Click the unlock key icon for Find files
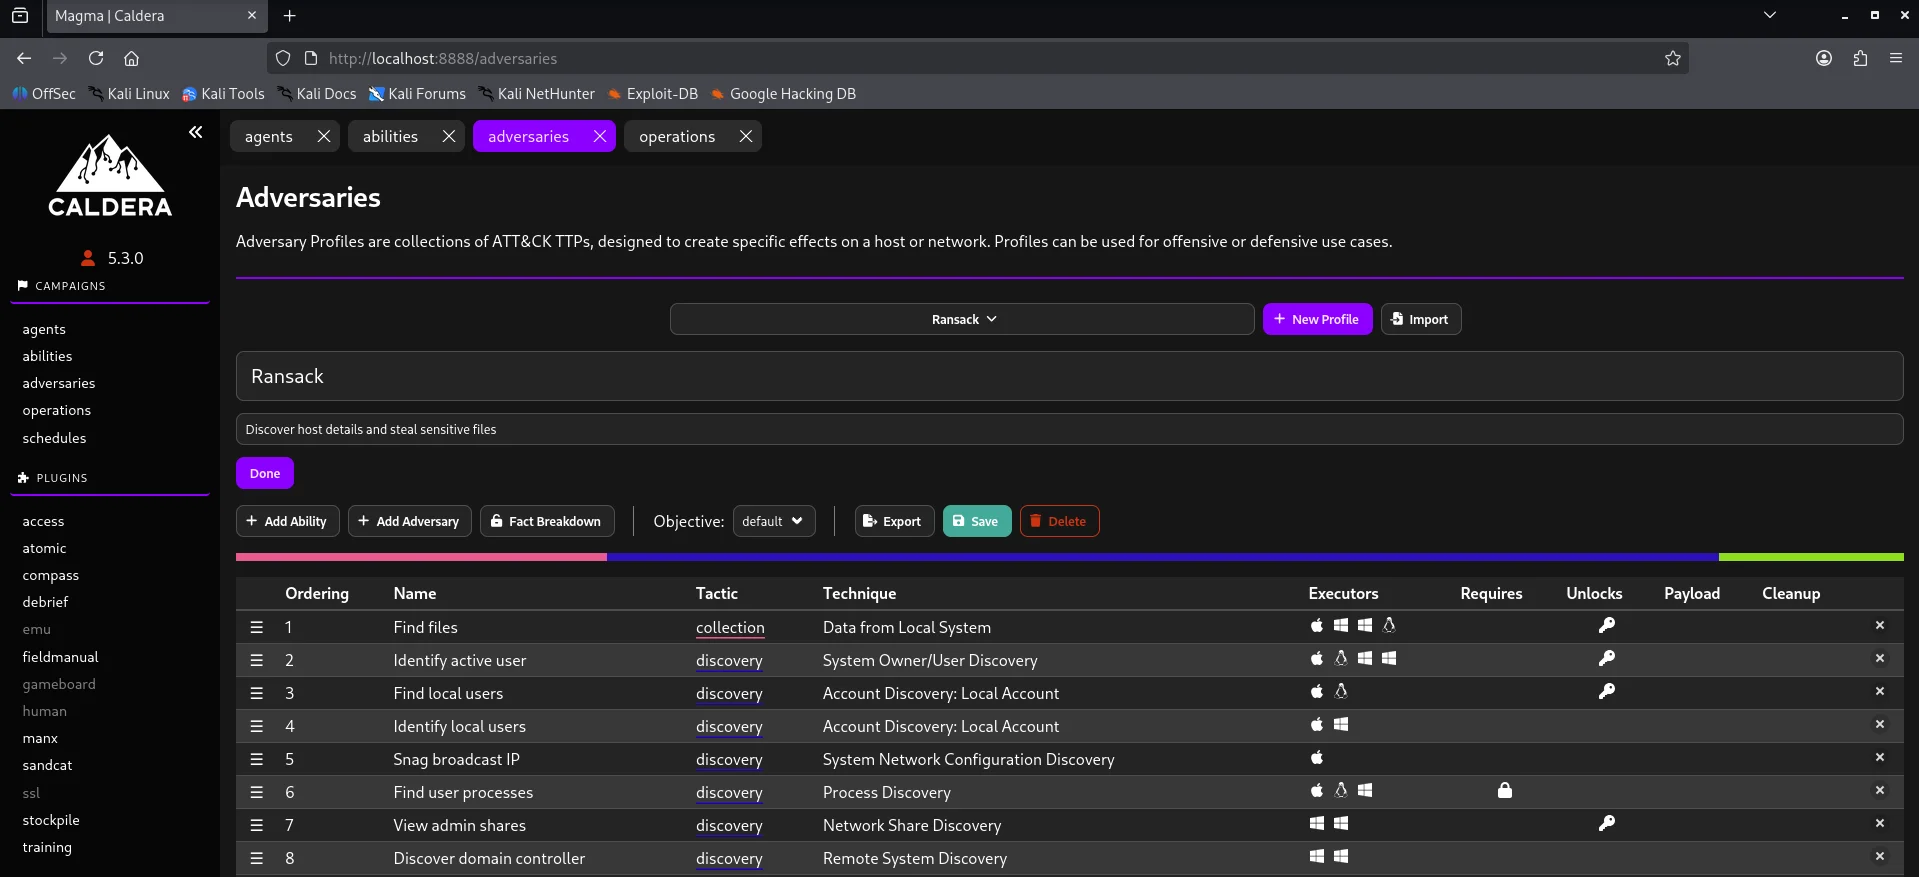 point(1606,626)
